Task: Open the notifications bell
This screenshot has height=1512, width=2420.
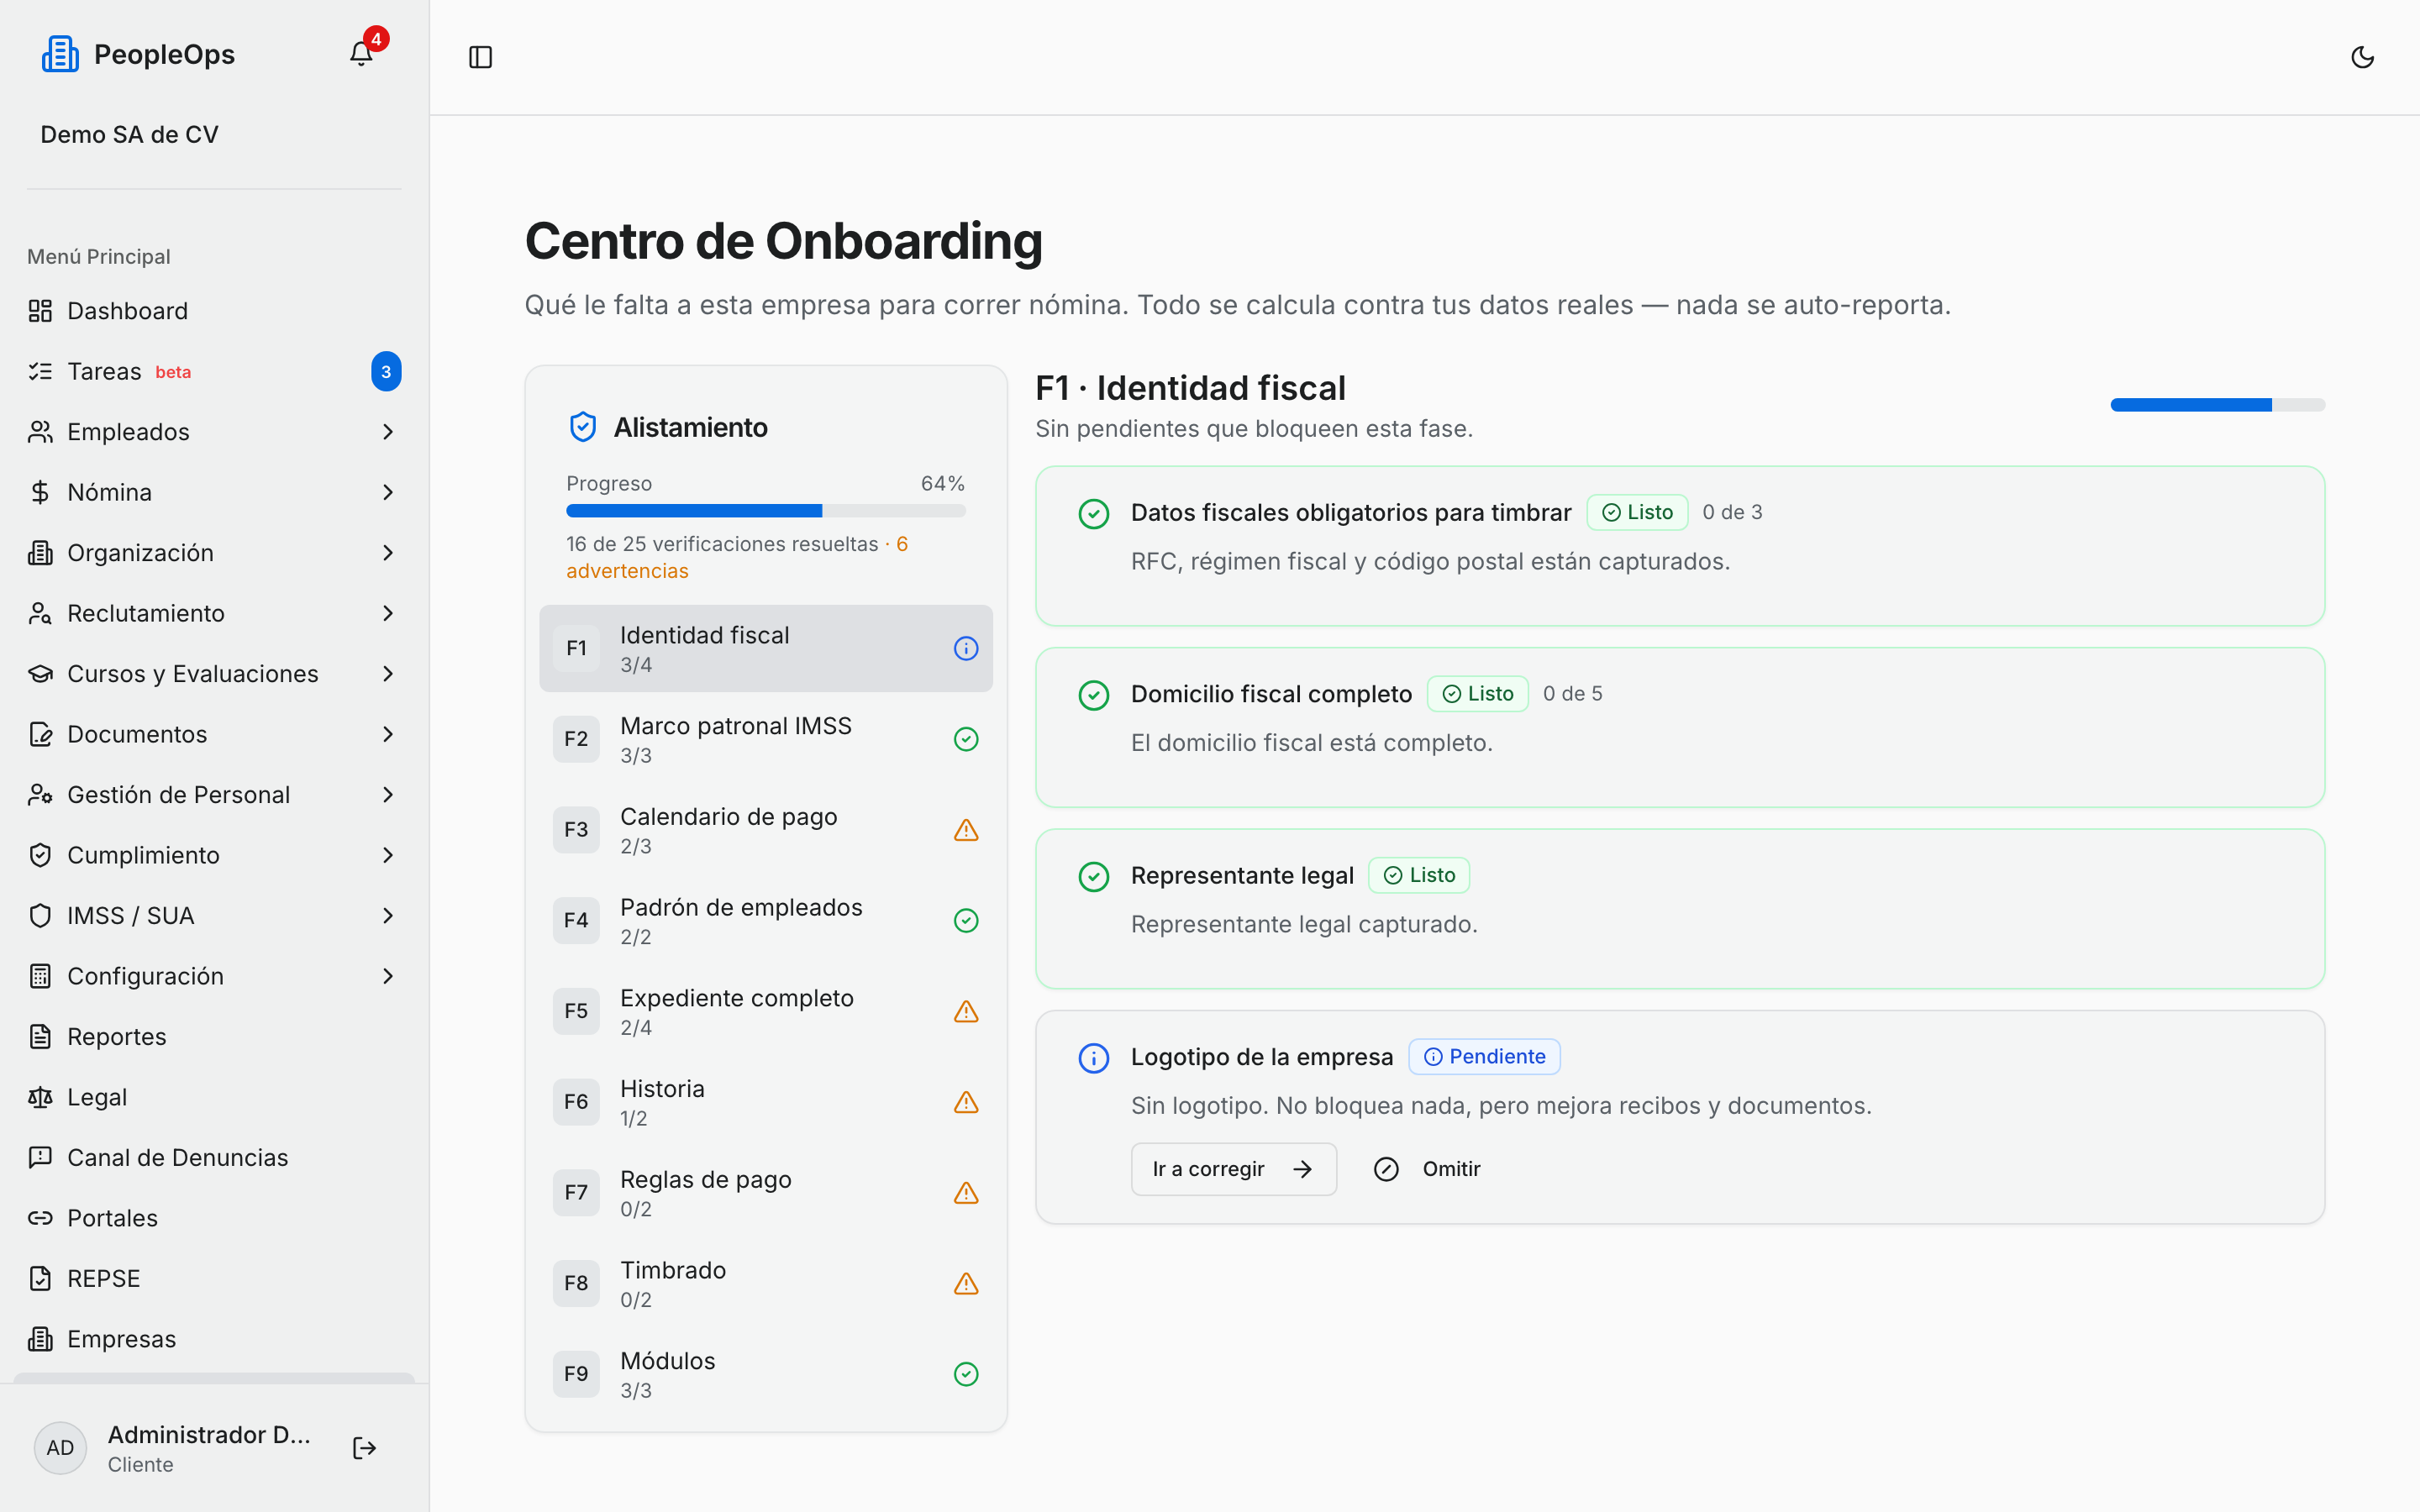Action: pos(361,54)
